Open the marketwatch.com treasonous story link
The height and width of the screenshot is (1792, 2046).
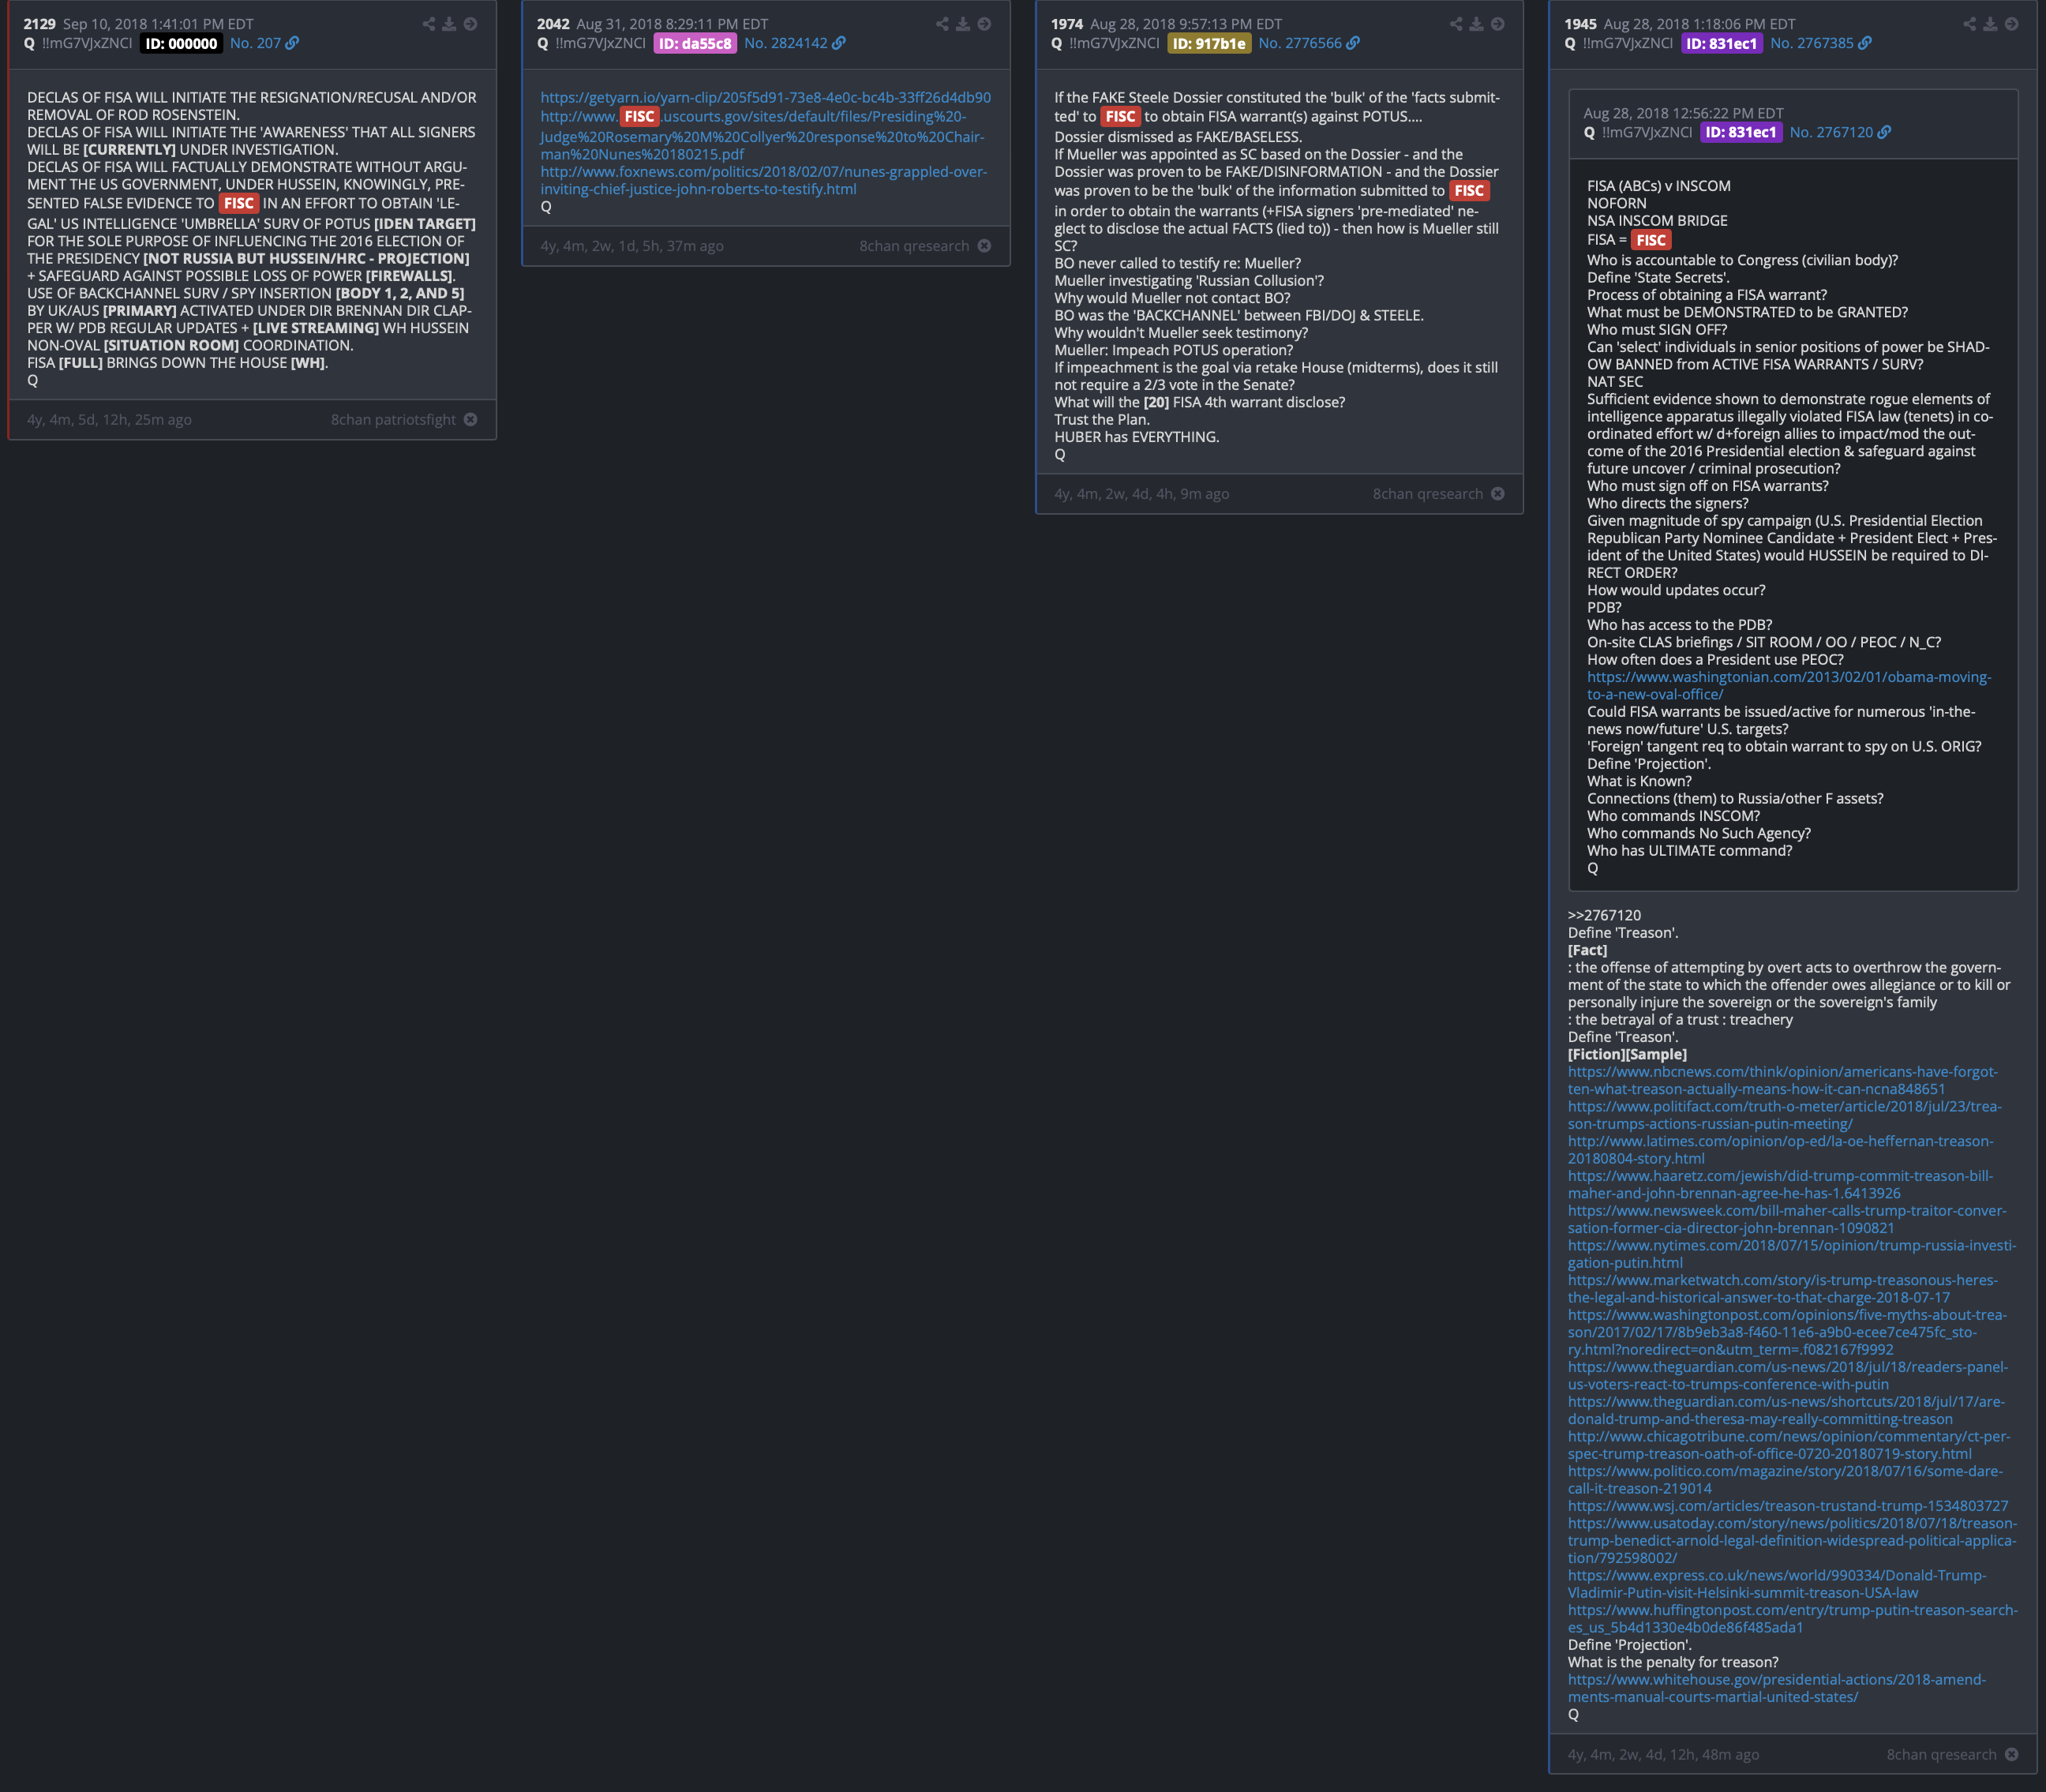coord(1783,1289)
